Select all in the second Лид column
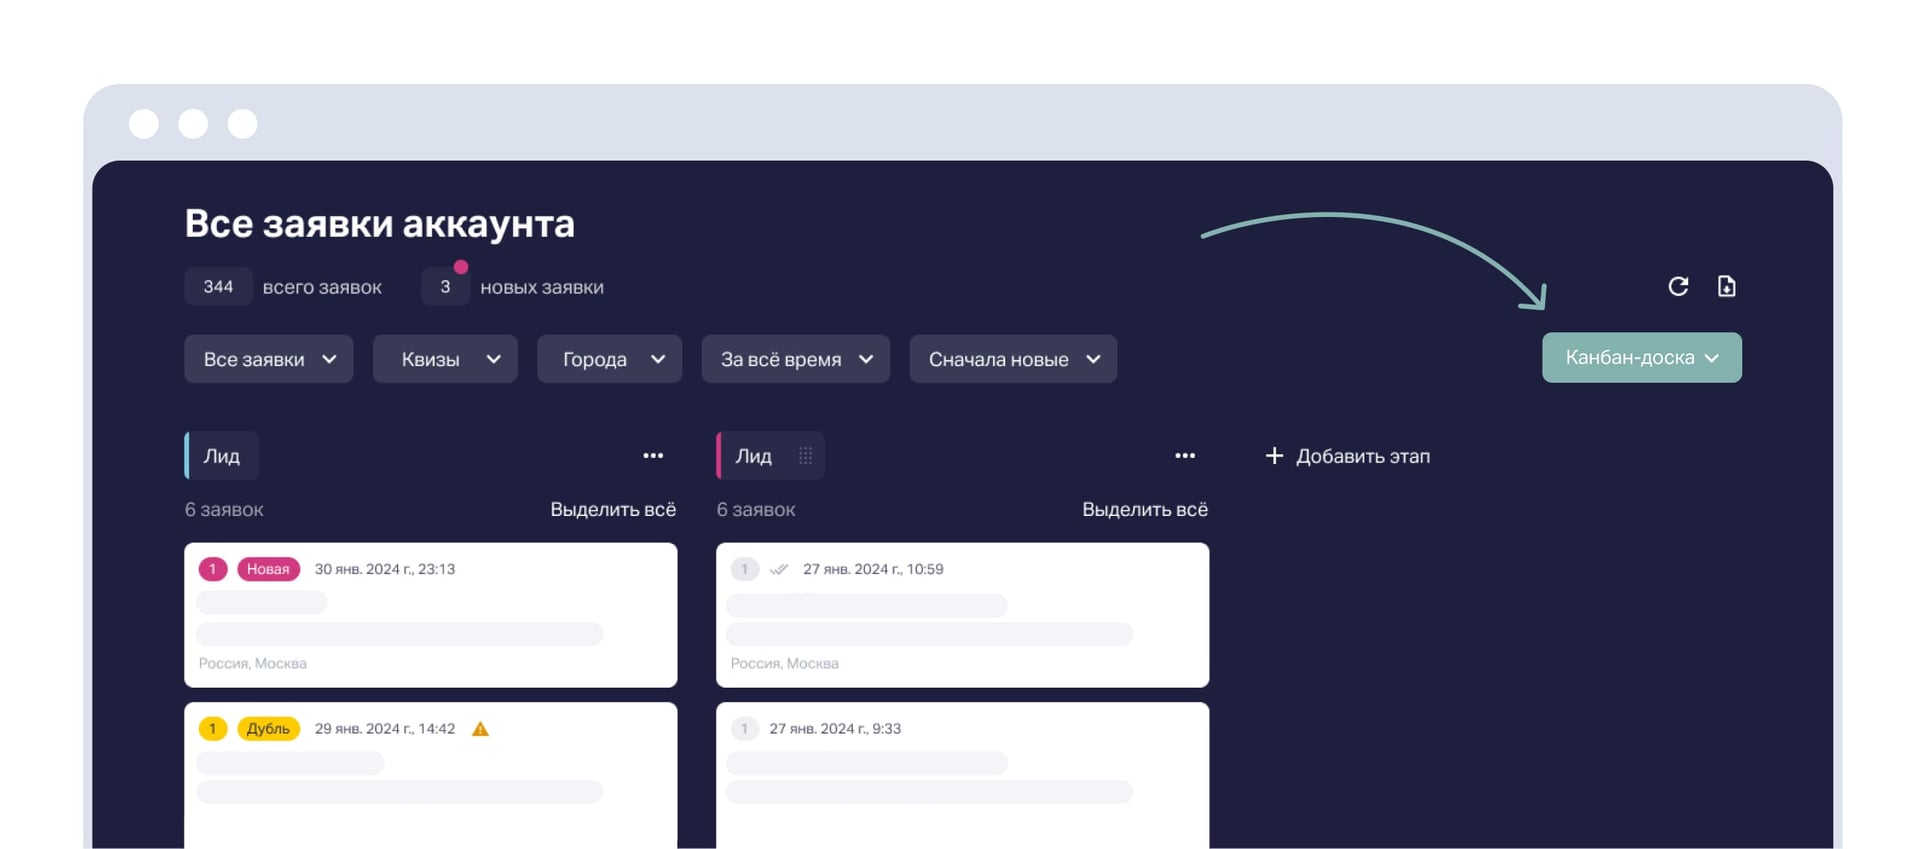Image resolution: width=1920 pixels, height=849 pixels. (x=1145, y=510)
